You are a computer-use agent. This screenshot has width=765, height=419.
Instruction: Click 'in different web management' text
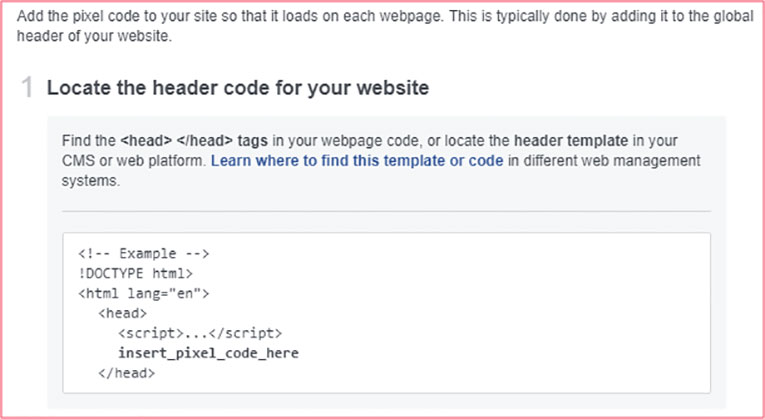tap(604, 161)
